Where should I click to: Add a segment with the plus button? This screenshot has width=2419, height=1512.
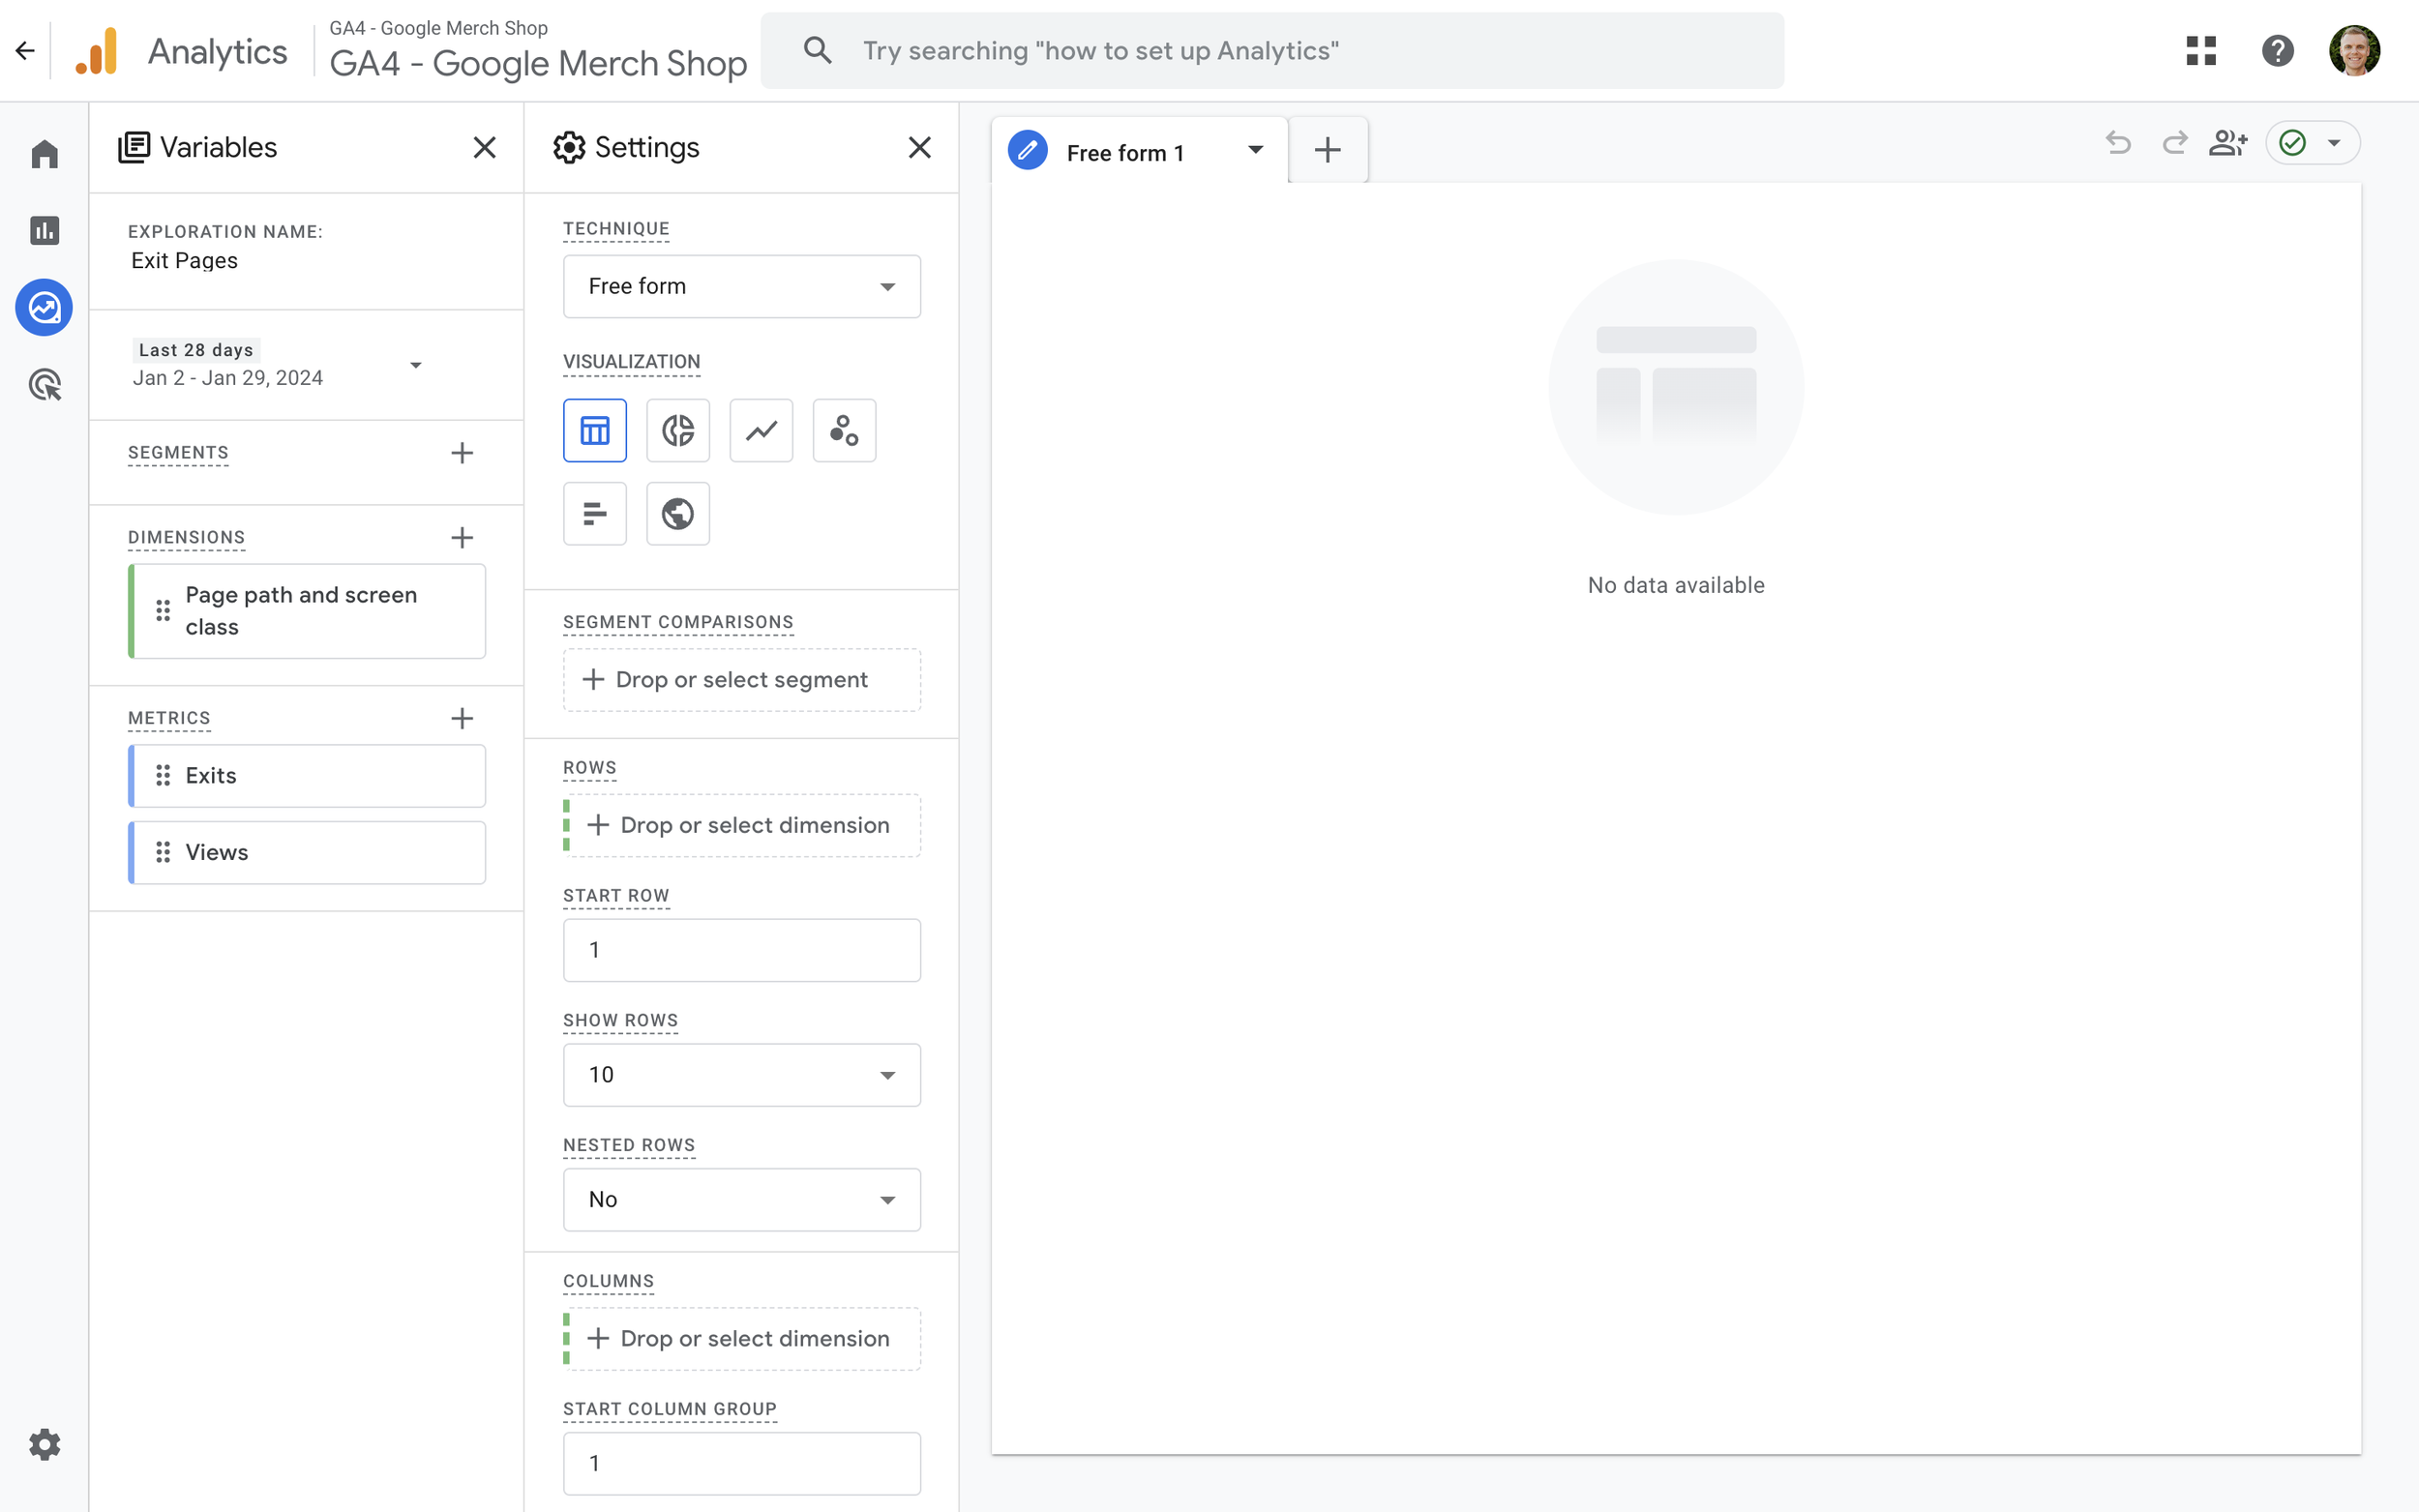(462, 452)
